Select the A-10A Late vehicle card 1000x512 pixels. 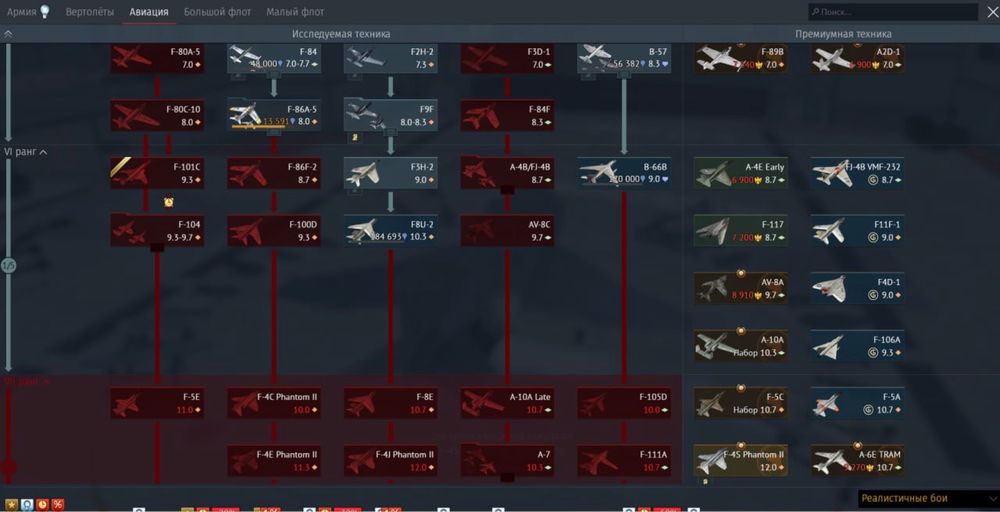[x=508, y=404]
